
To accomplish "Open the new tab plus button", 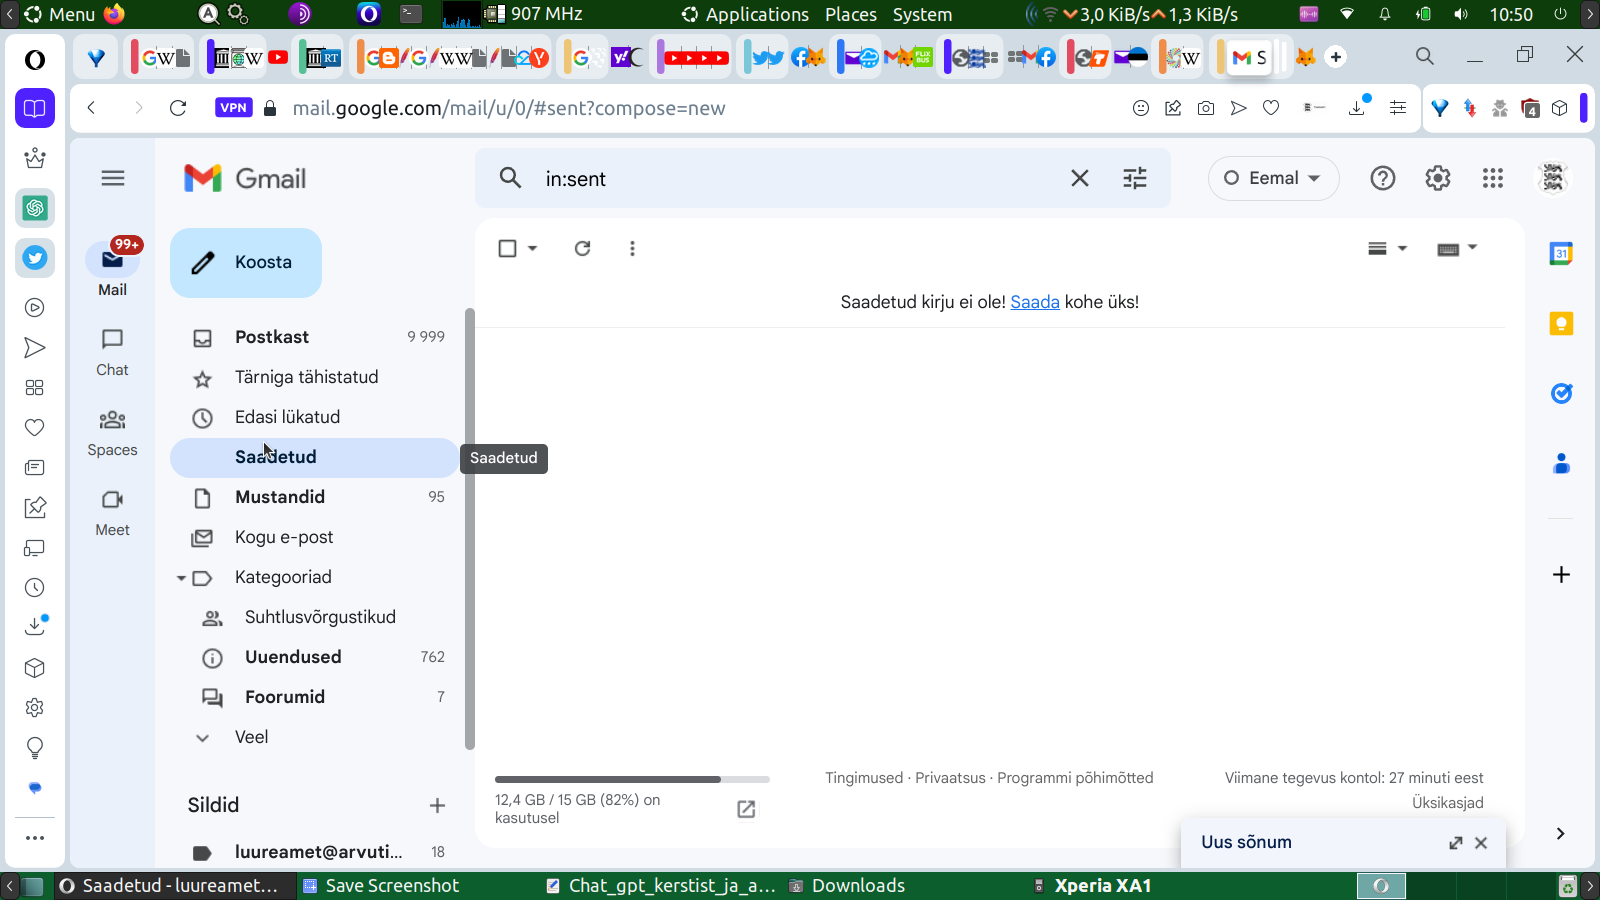I will (1336, 57).
